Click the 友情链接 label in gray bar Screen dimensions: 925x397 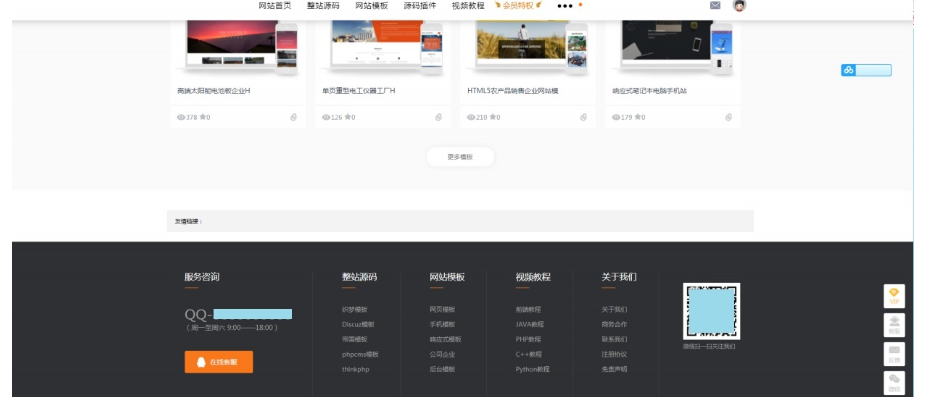(188, 222)
